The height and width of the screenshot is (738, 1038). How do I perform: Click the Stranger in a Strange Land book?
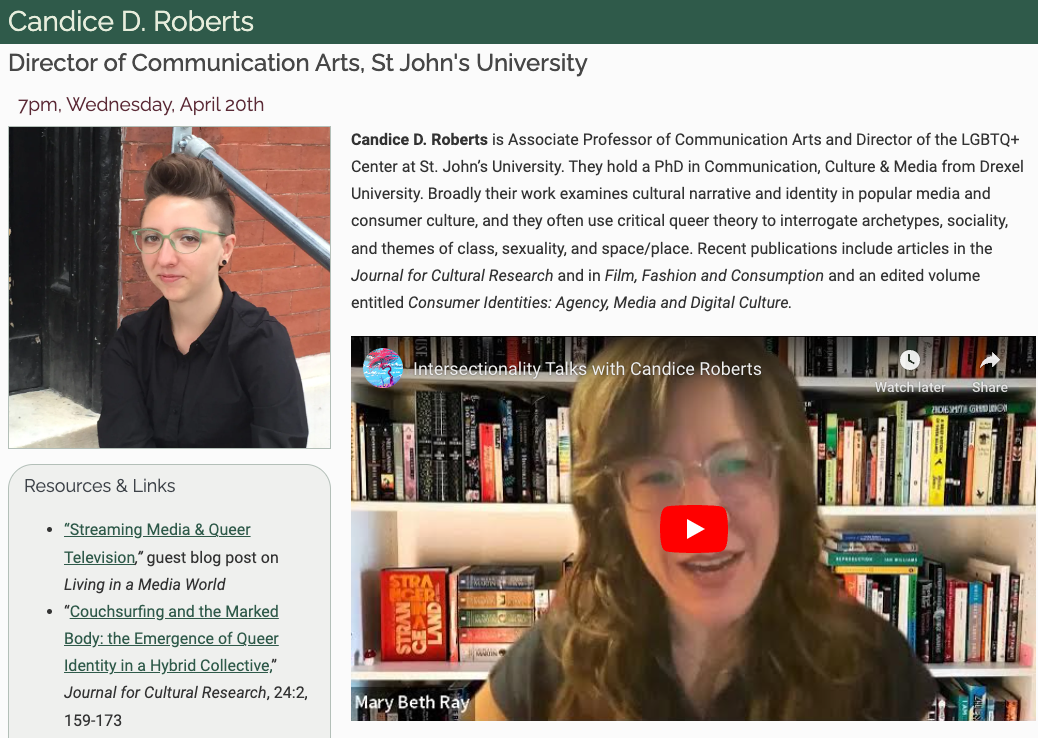415,615
